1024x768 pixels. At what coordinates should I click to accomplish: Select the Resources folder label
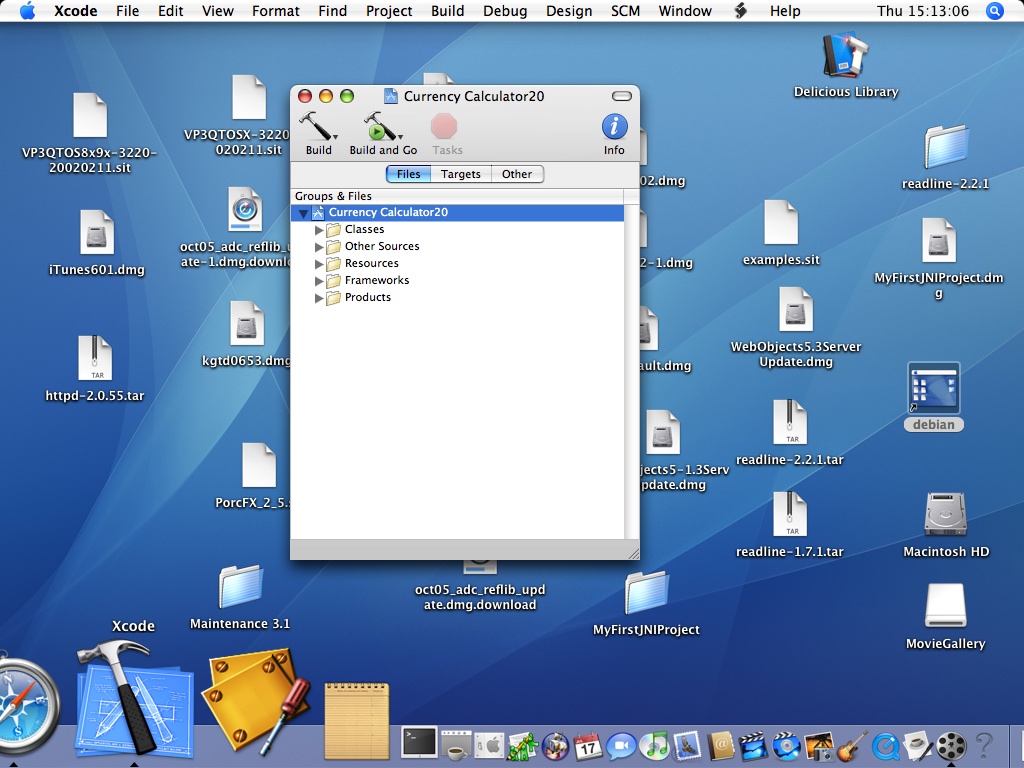(372, 263)
